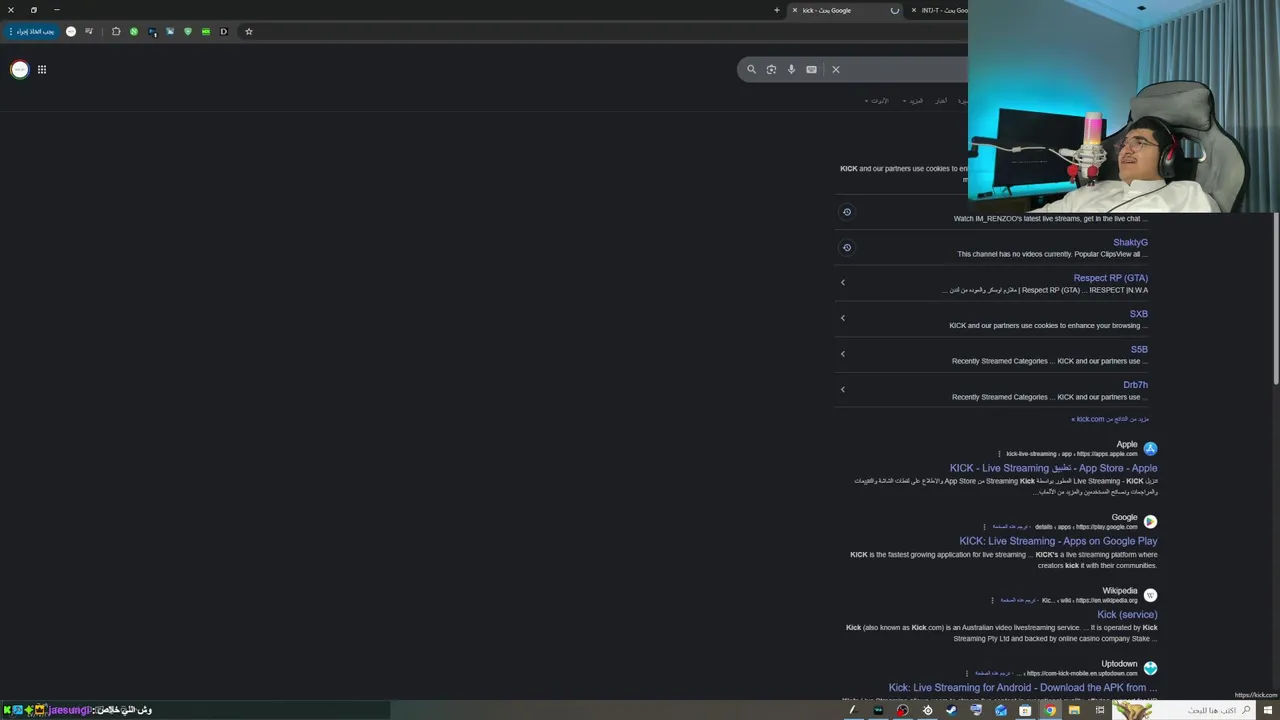Click history icon beside IM_RENZOO result
This screenshot has height=720, width=1280.
847,212
